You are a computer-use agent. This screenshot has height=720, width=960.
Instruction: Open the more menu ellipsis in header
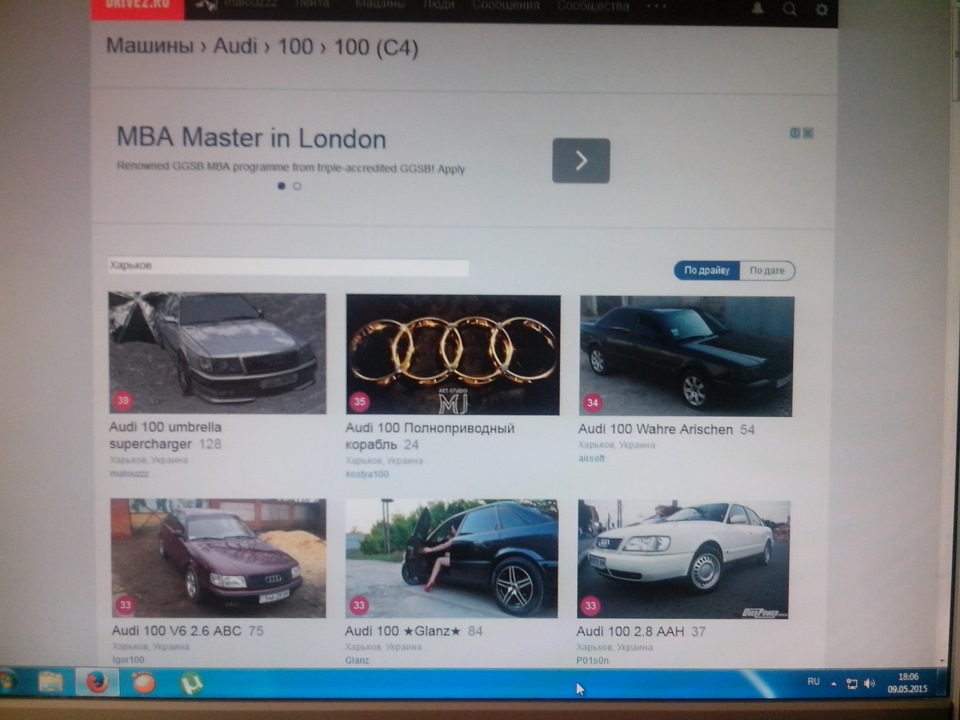tap(656, 6)
